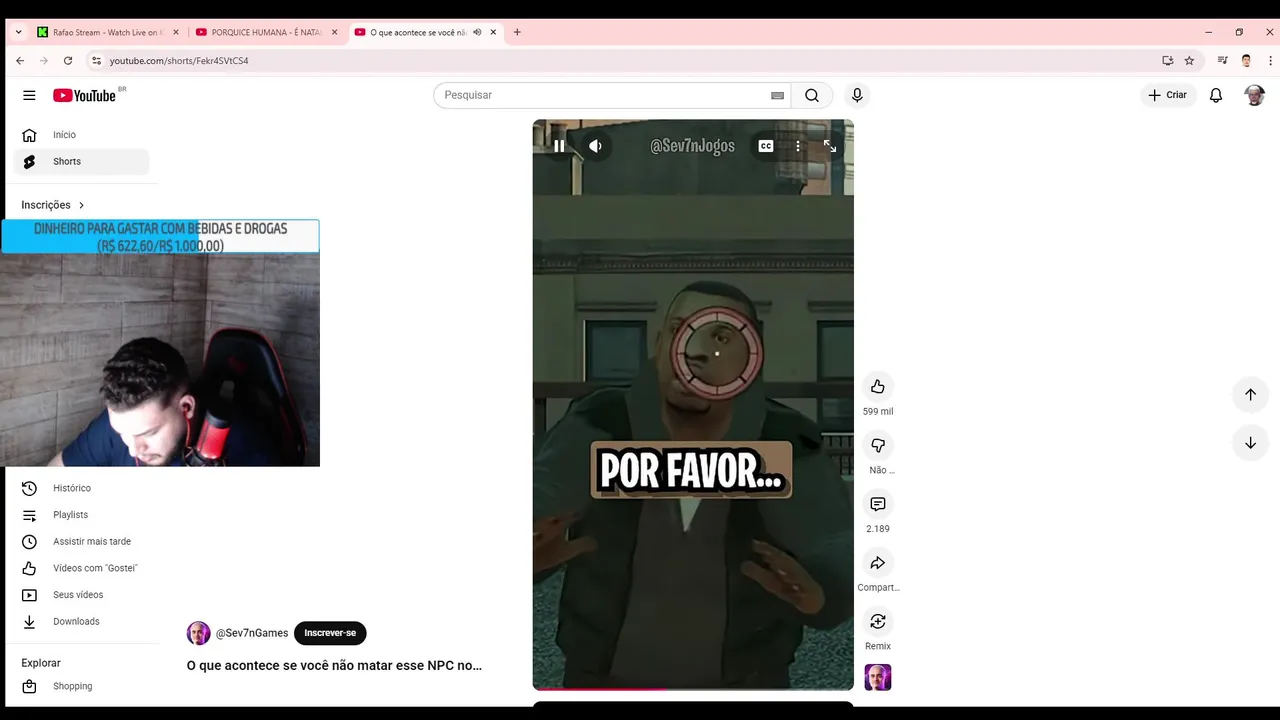Open the YouTube account avatar menu

point(1254,95)
